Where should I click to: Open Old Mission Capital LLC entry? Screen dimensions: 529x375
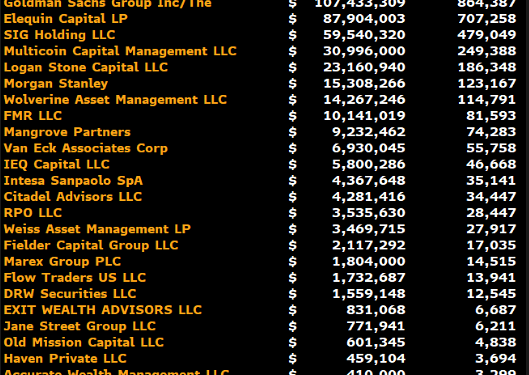click(x=84, y=343)
